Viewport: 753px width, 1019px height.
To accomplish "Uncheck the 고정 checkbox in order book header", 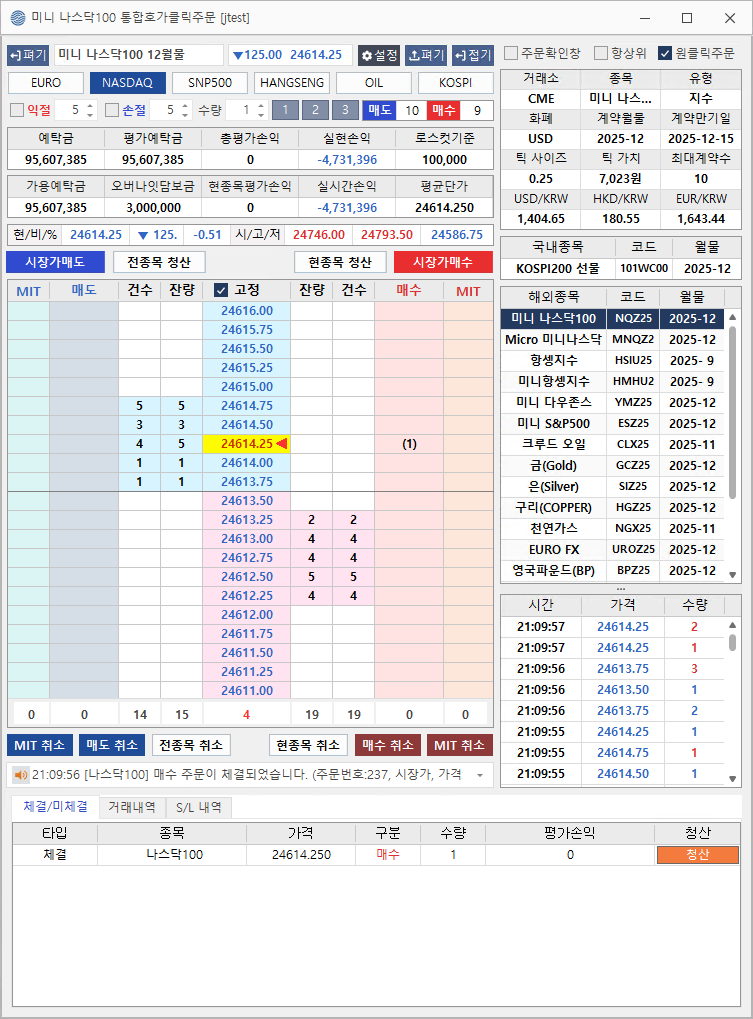I will point(221,290).
